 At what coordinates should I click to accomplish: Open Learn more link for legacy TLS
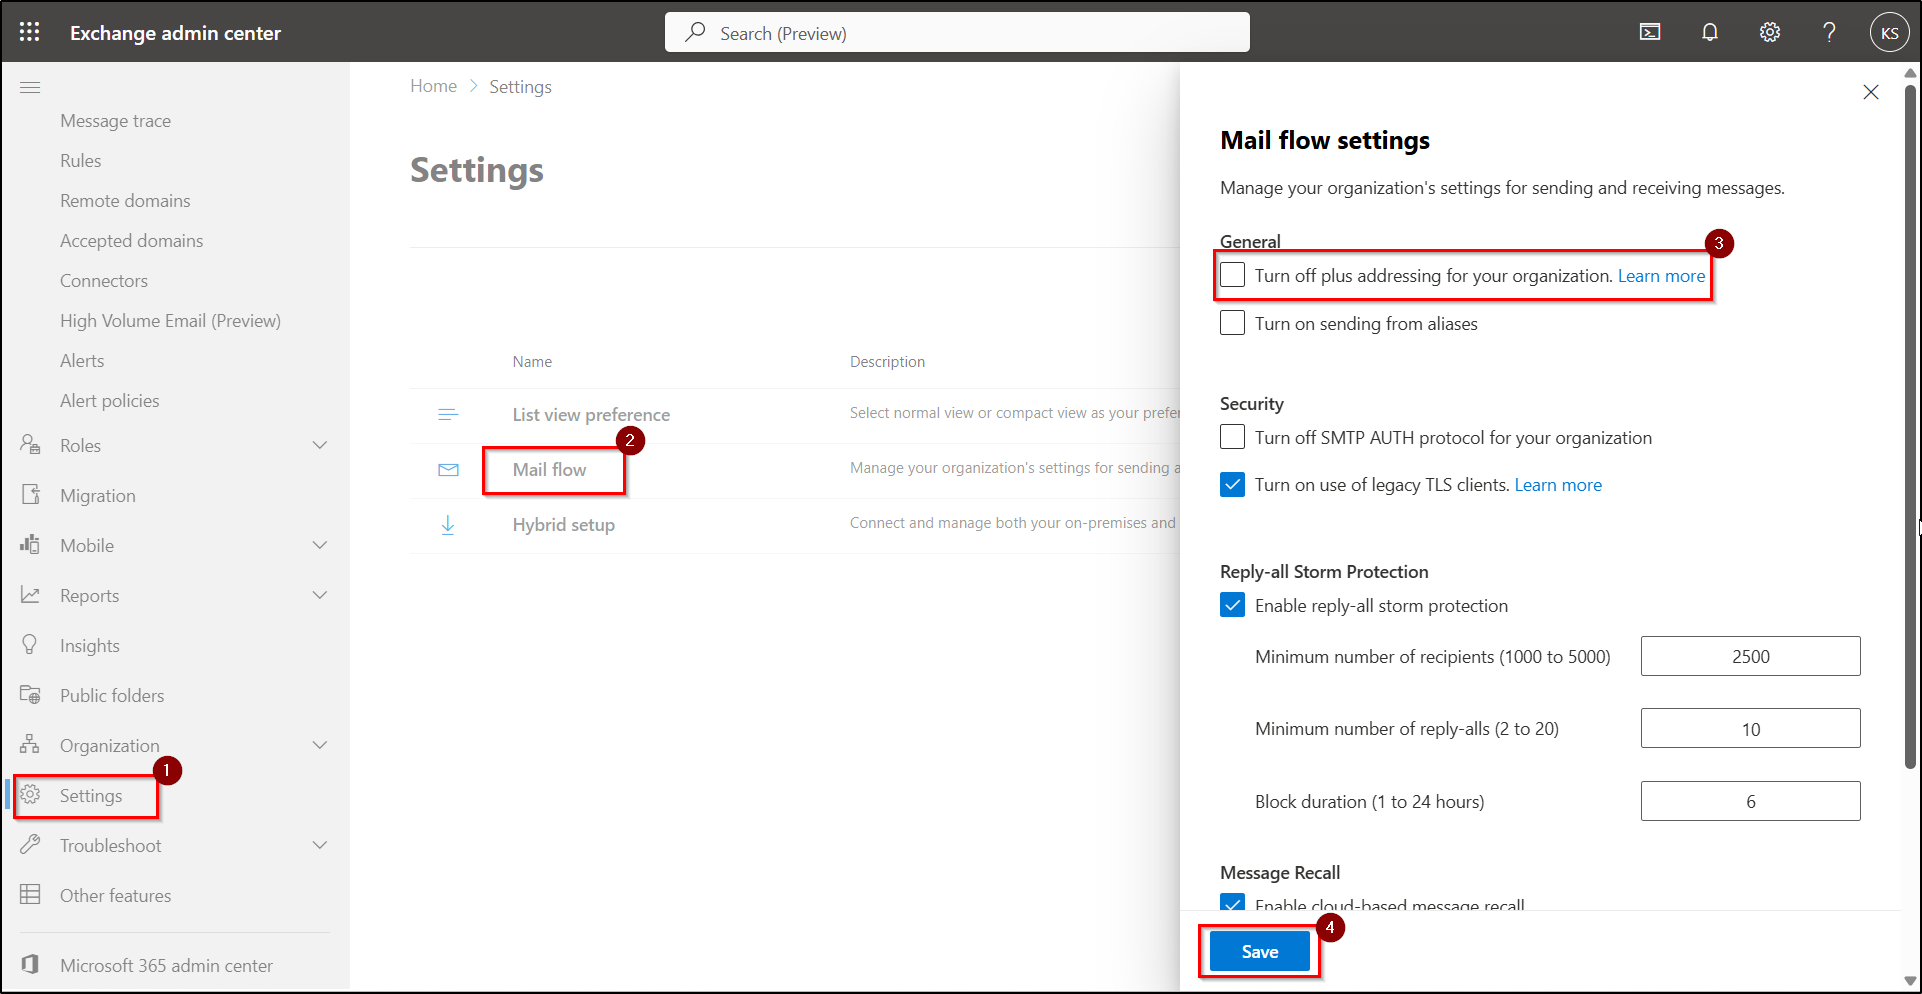click(x=1558, y=485)
